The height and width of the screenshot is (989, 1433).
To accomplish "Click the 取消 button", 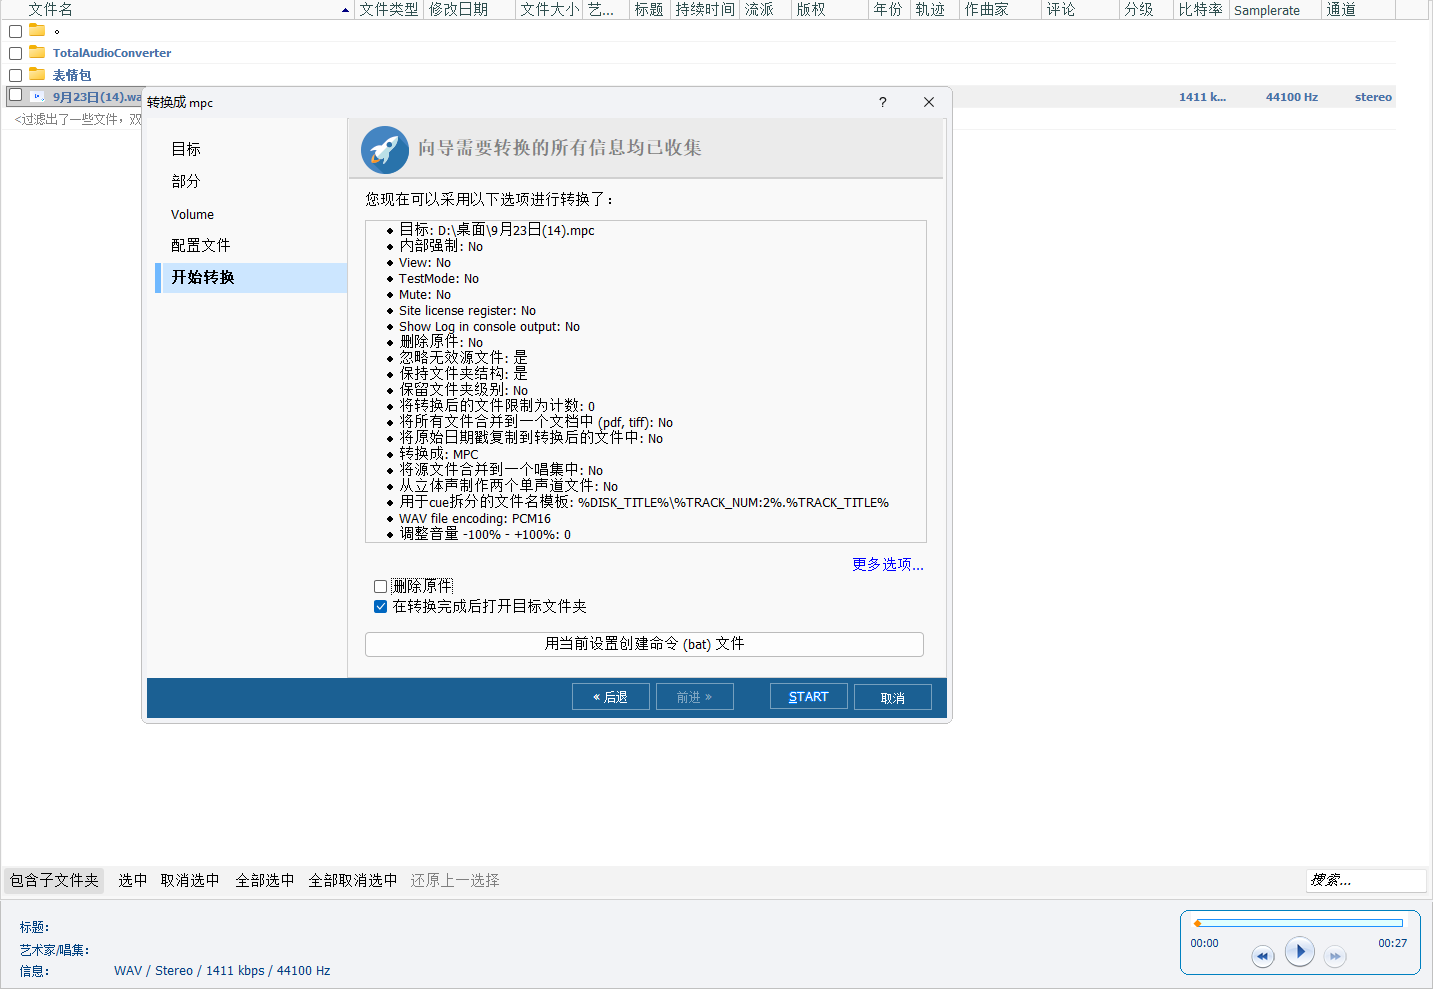I will point(893,697).
